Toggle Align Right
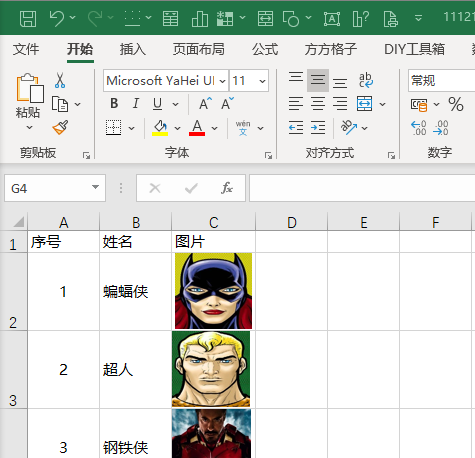 tap(340, 104)
